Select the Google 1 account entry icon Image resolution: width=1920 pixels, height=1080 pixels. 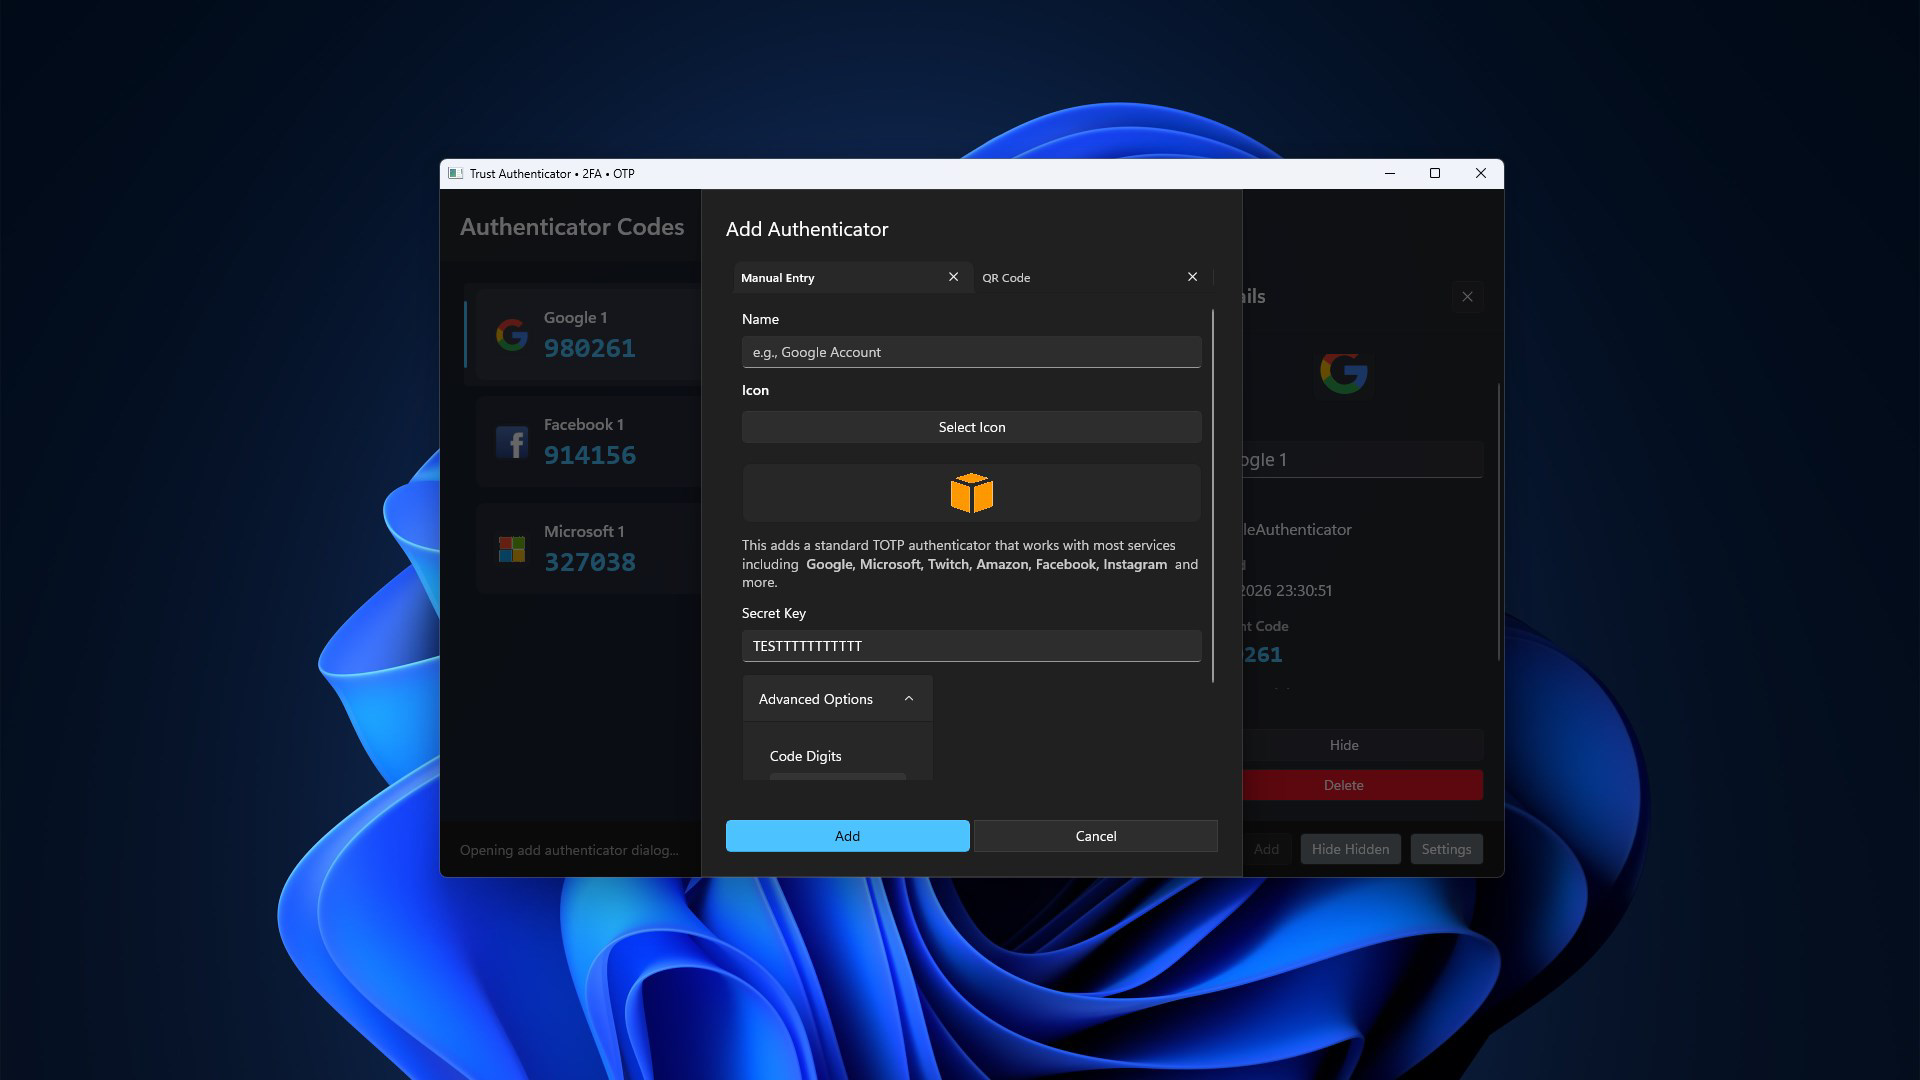click(512, 335)
